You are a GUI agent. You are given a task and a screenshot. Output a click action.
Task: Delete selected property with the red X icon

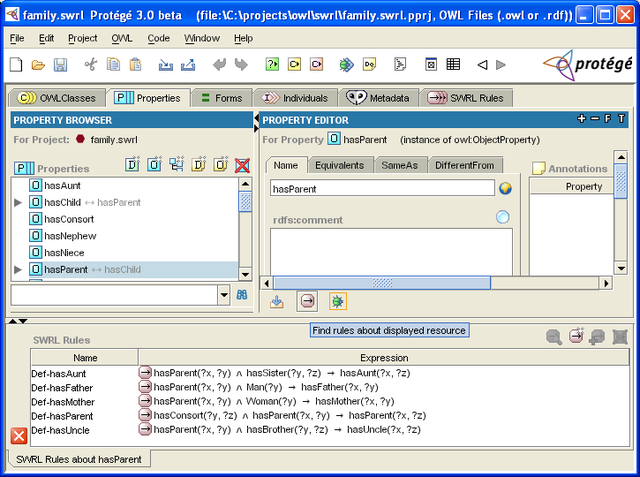(x=242, y=165)
